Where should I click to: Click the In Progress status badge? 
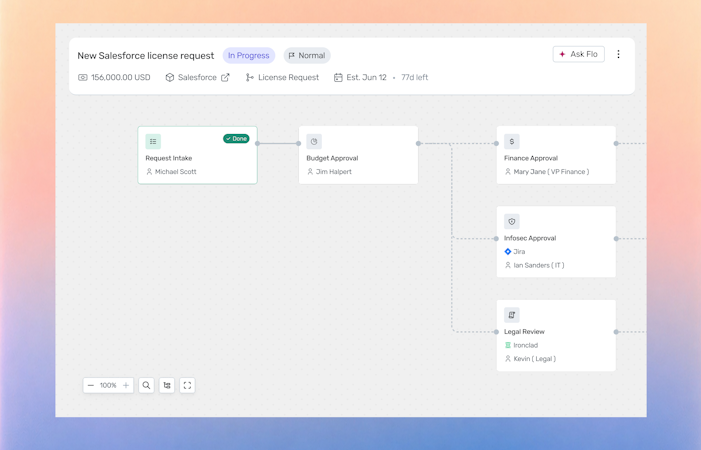pyautogui.click(x=249, y=55)
